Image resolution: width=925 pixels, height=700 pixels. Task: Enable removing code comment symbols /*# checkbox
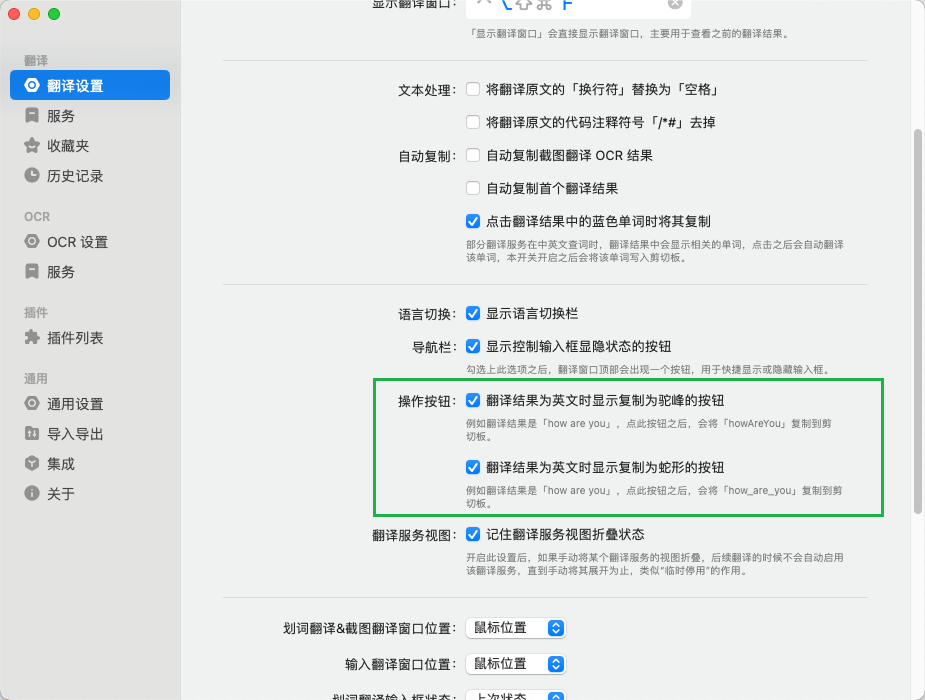tap(473, 122)
